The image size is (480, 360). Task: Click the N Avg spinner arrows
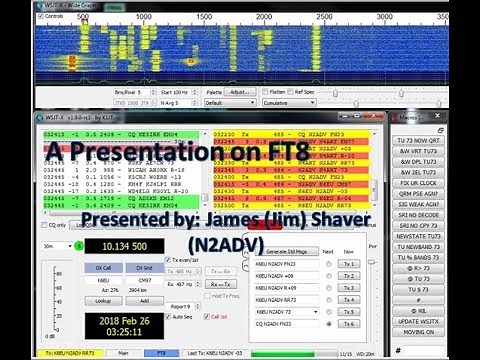coord(195,103)
